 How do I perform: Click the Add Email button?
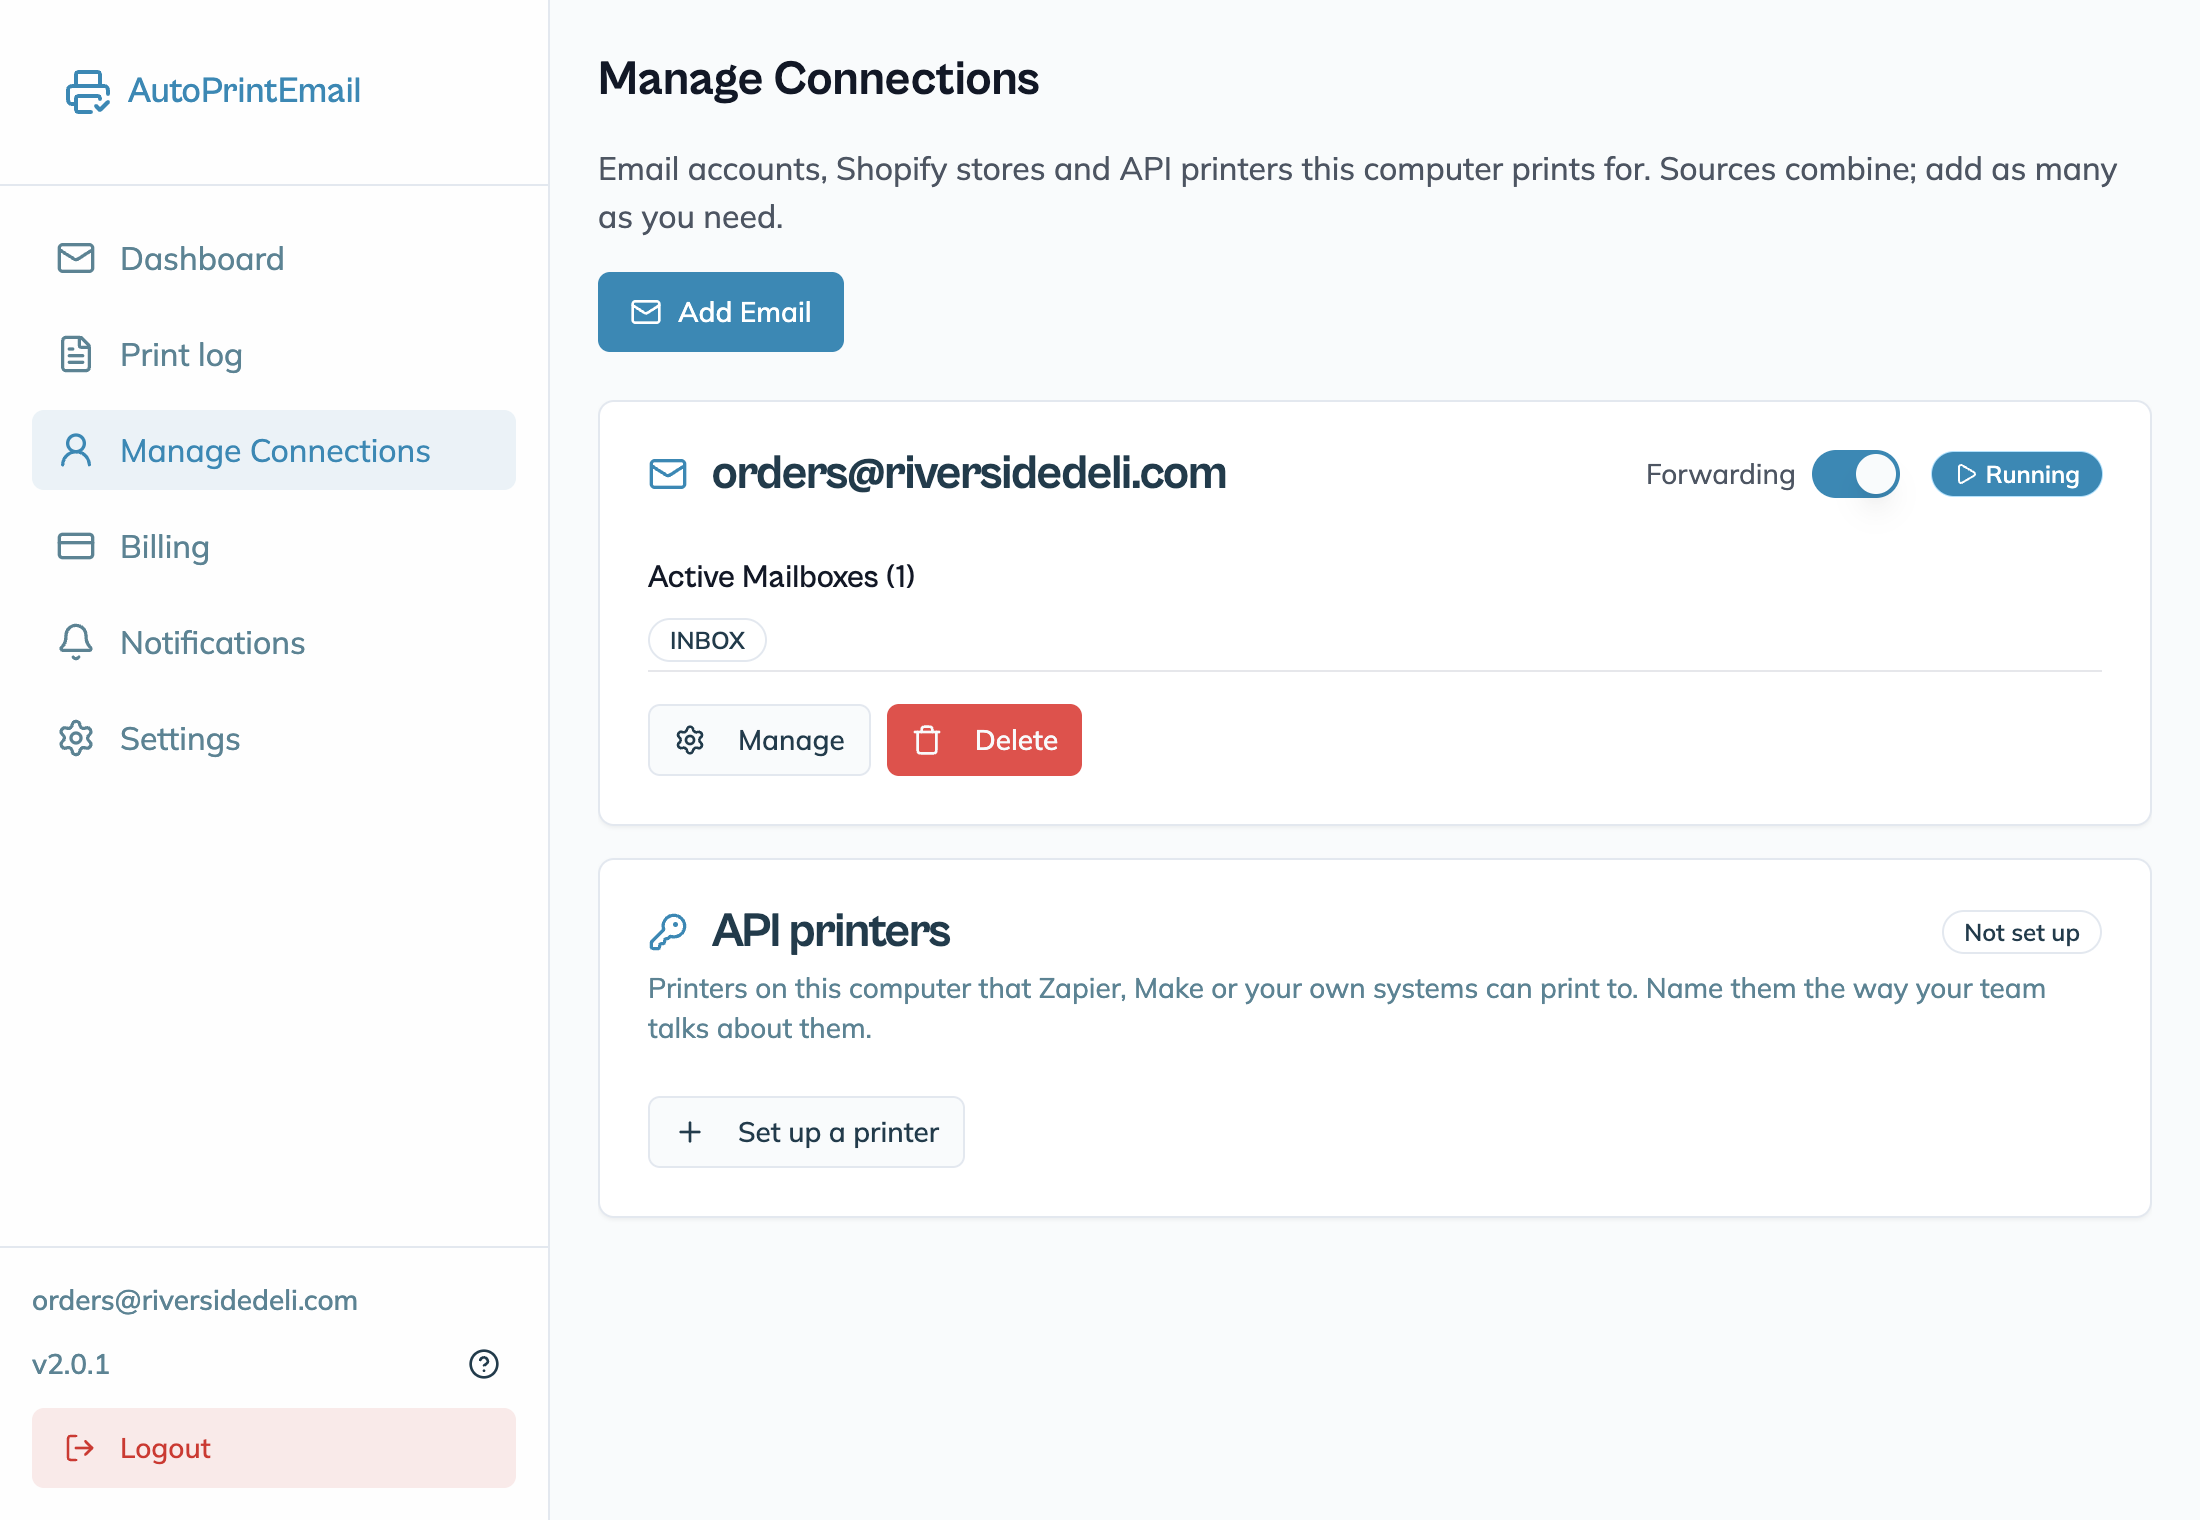[721, 312]
